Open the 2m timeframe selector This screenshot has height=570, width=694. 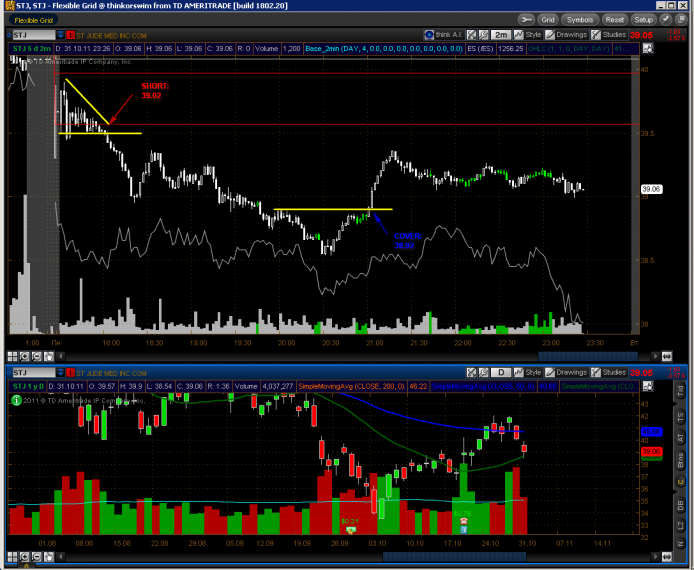501,35
